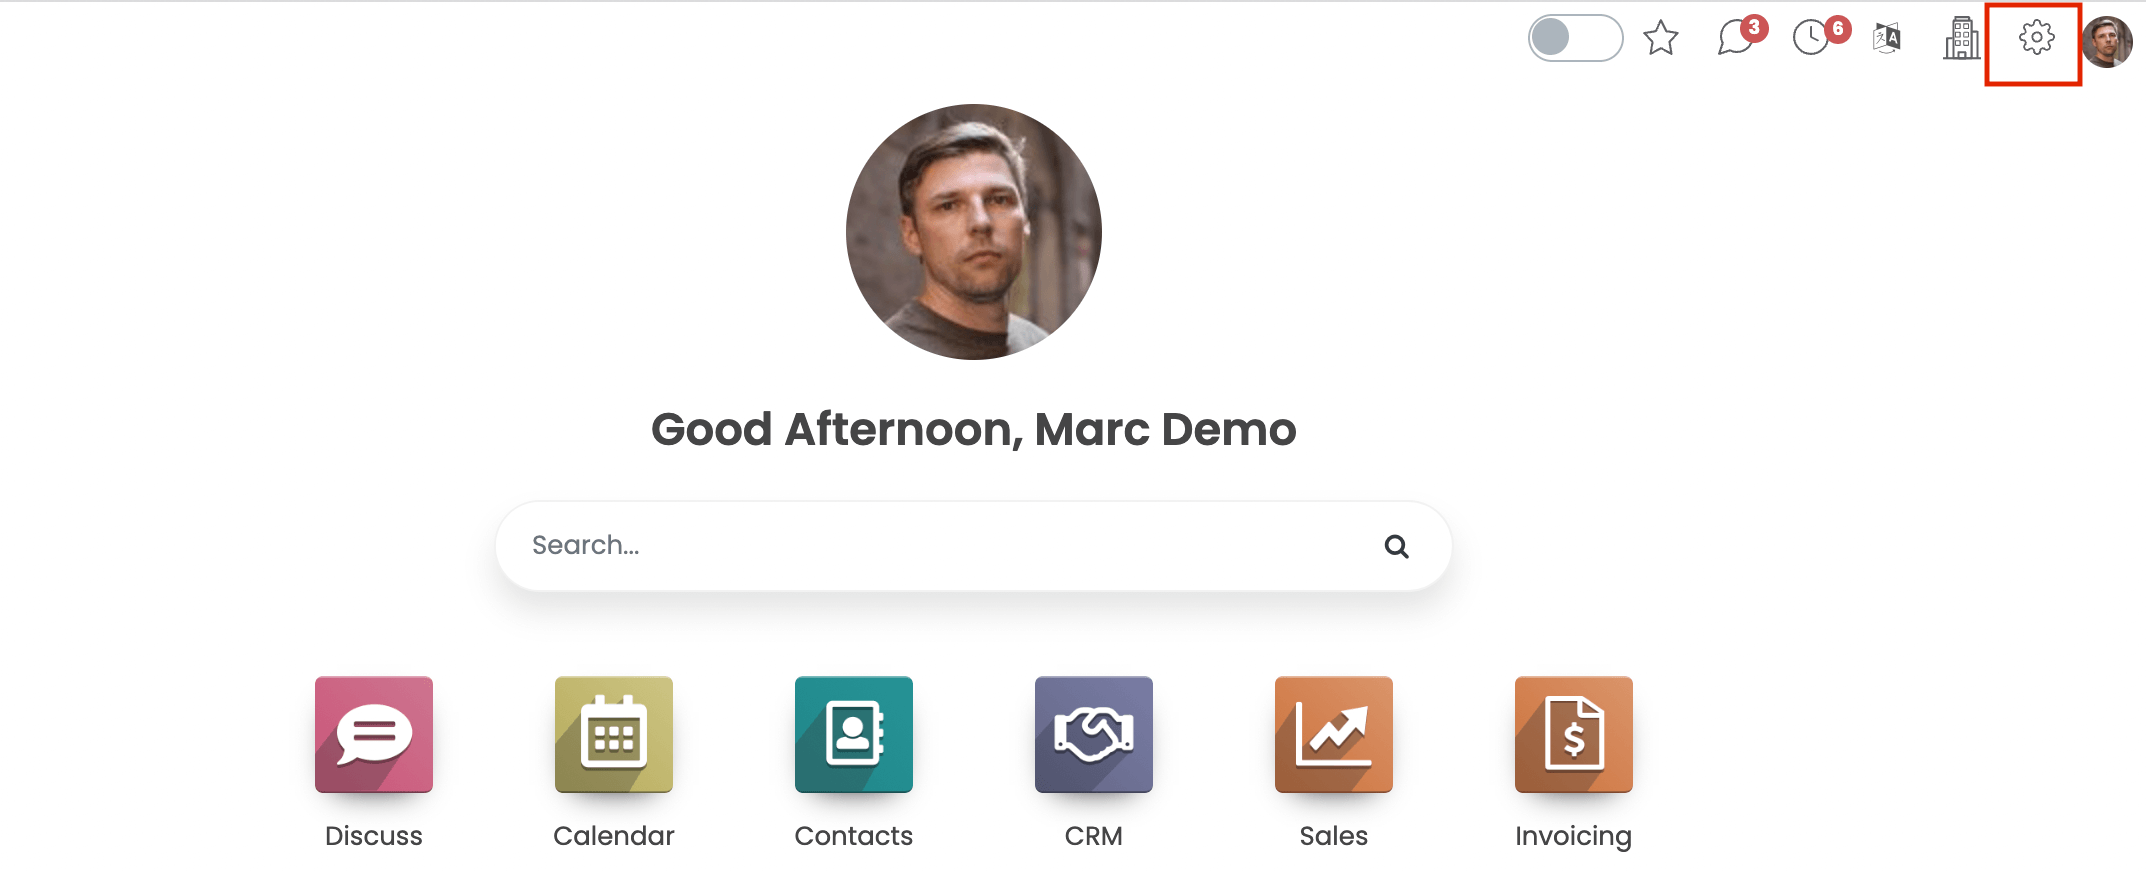Open the conversations chat bubble icon

pyautogui.click(x=1737, y=38)
